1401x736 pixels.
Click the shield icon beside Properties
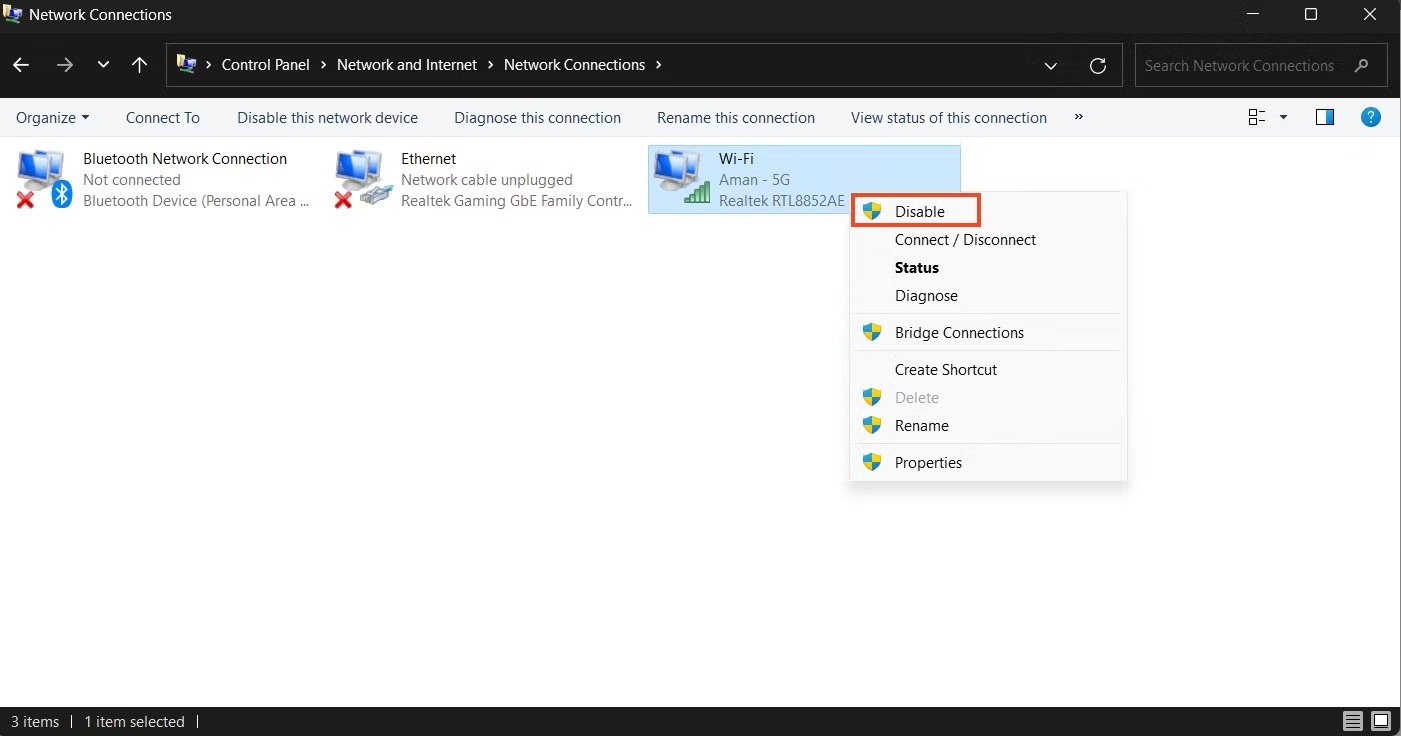point(872,462)
